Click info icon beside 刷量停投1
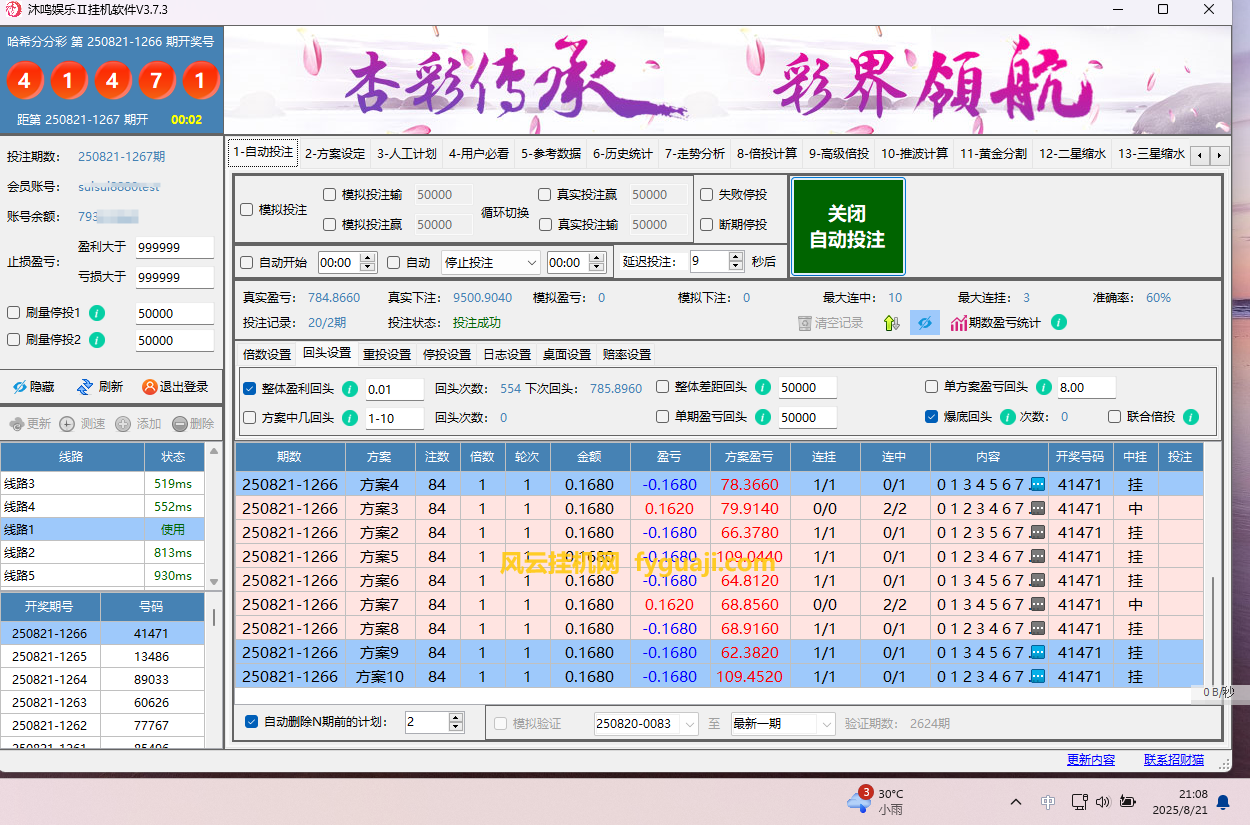 (97, 313)
